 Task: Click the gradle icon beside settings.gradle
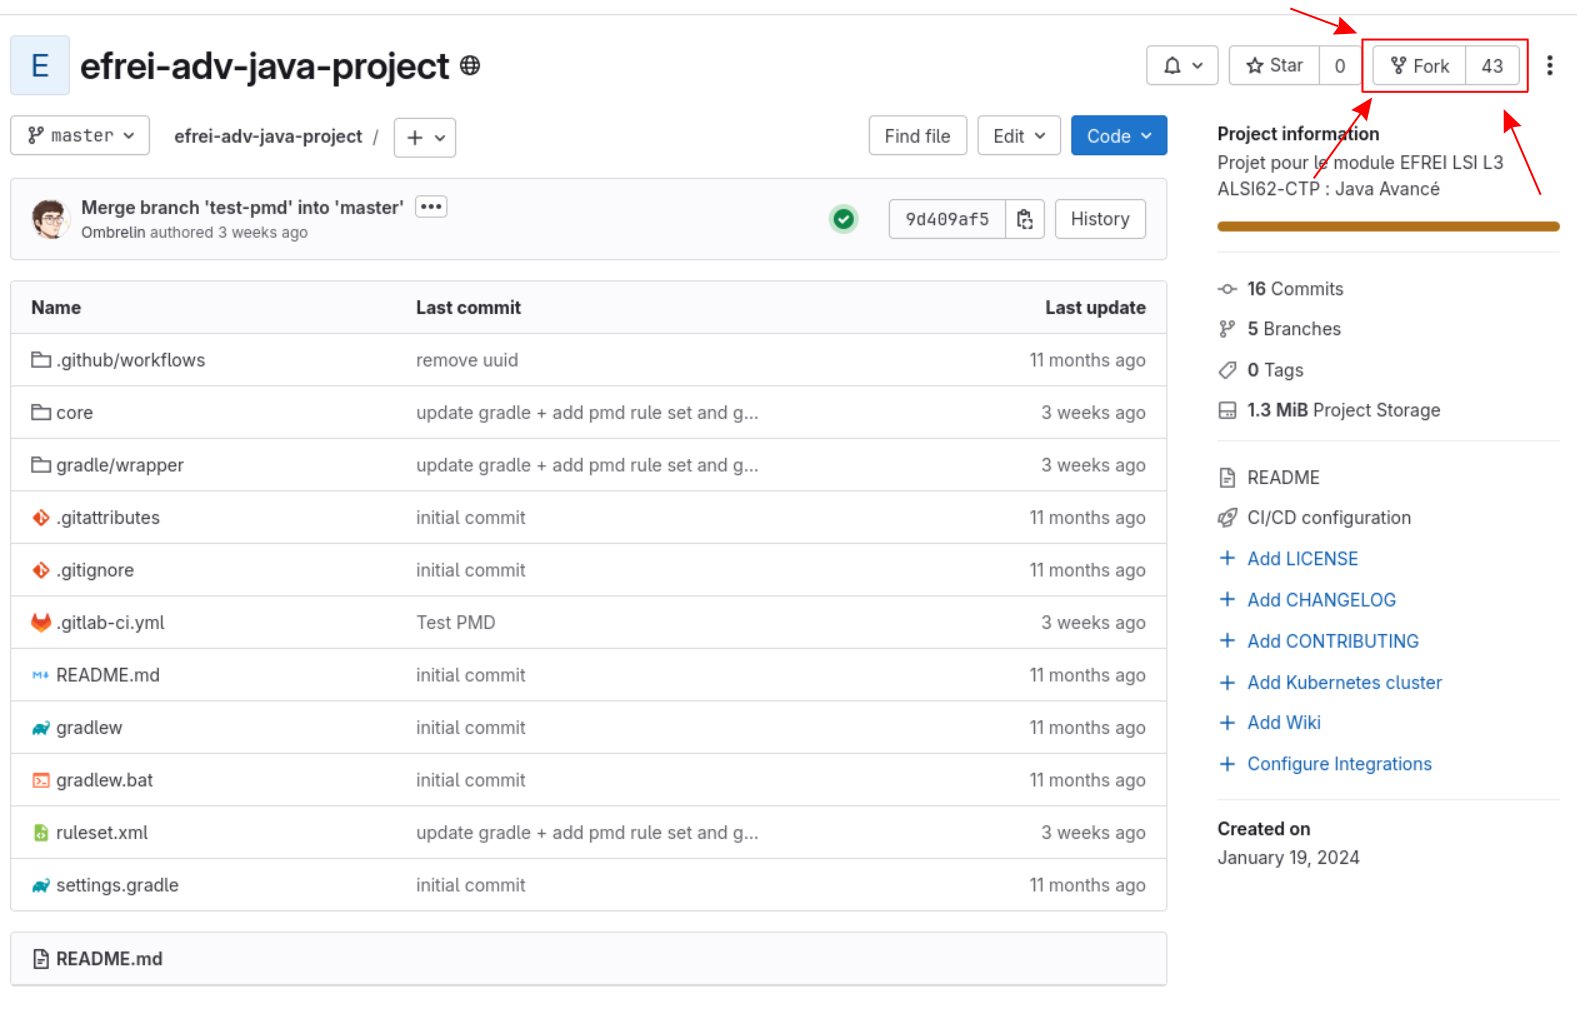click(x=41, y=885)
